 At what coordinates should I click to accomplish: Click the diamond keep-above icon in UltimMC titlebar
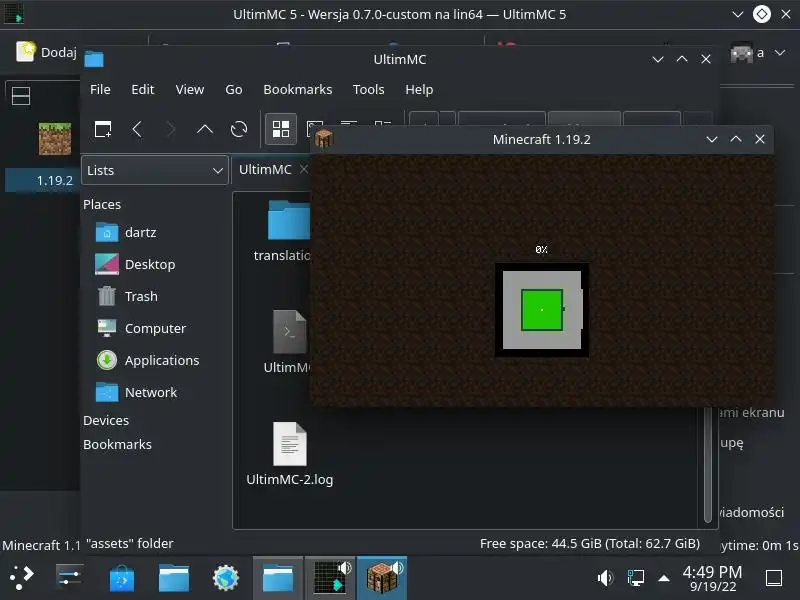point(762,14)
